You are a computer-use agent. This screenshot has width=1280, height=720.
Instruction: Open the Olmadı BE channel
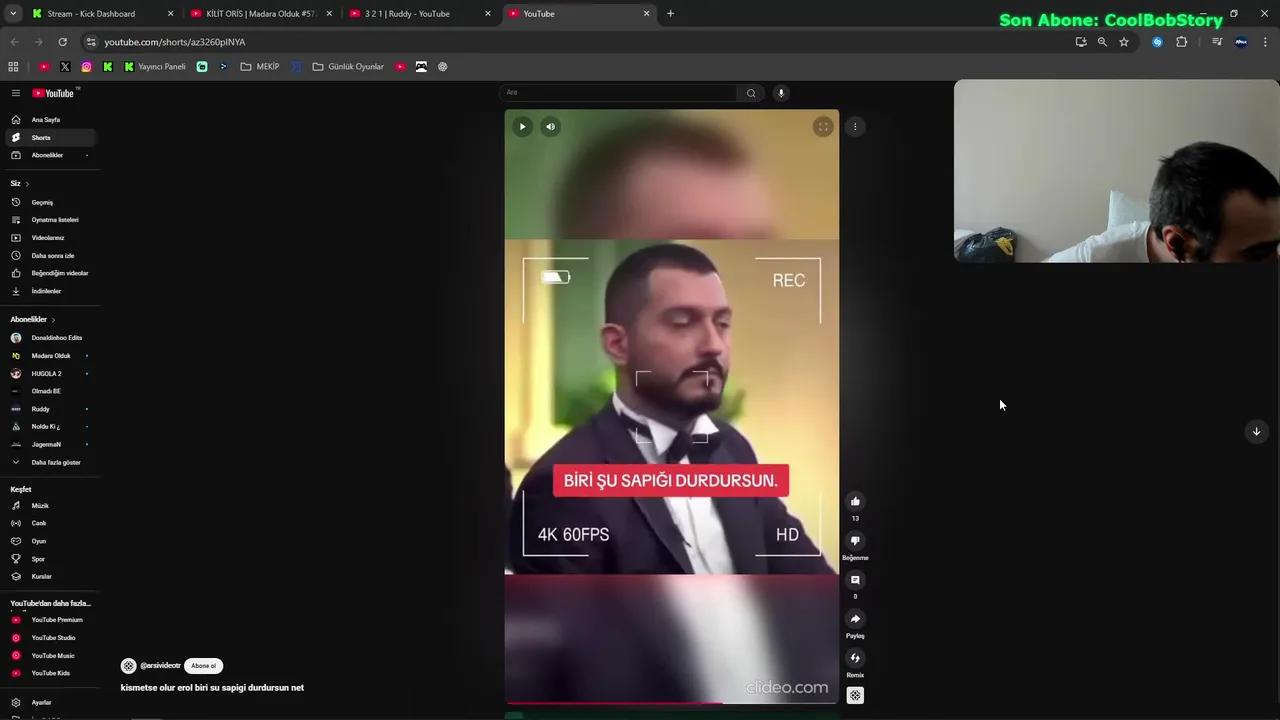[x=50, y=391]
